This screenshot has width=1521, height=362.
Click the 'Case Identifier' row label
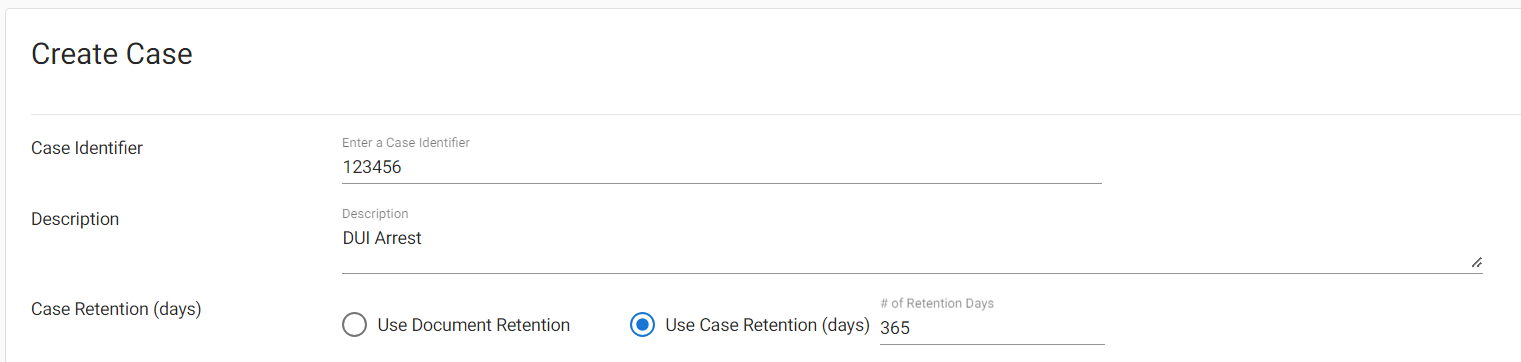click(x=87, y=148)
